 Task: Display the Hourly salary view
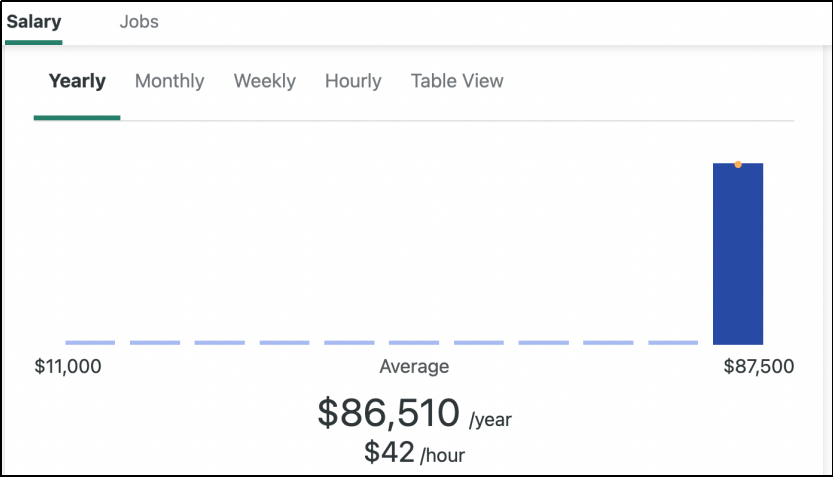[353, 81]
